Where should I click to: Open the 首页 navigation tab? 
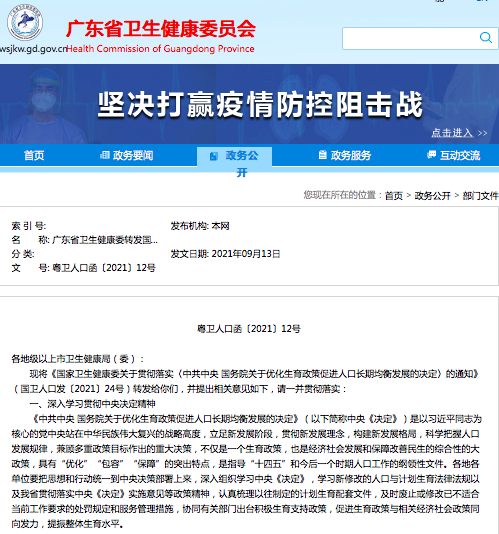[x=34, y=156]
